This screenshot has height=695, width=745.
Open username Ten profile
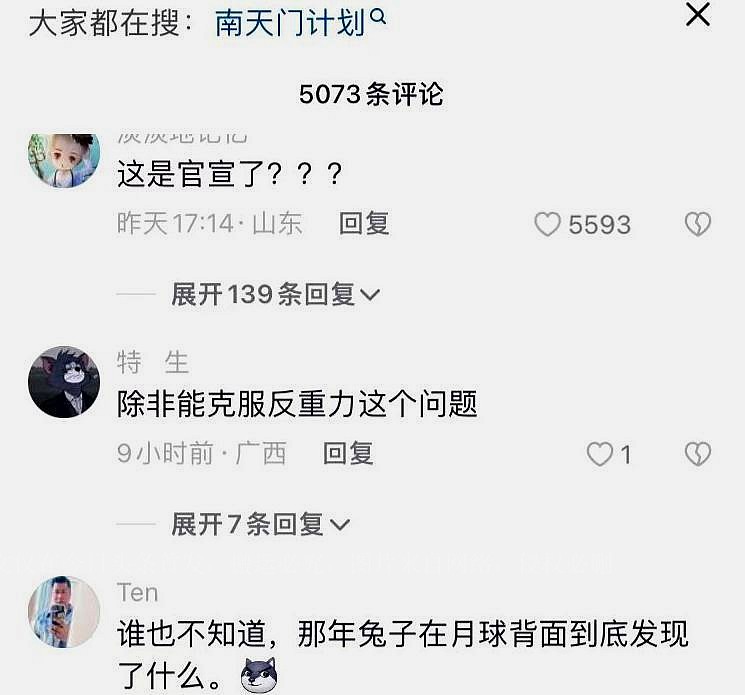click(138, 593)
